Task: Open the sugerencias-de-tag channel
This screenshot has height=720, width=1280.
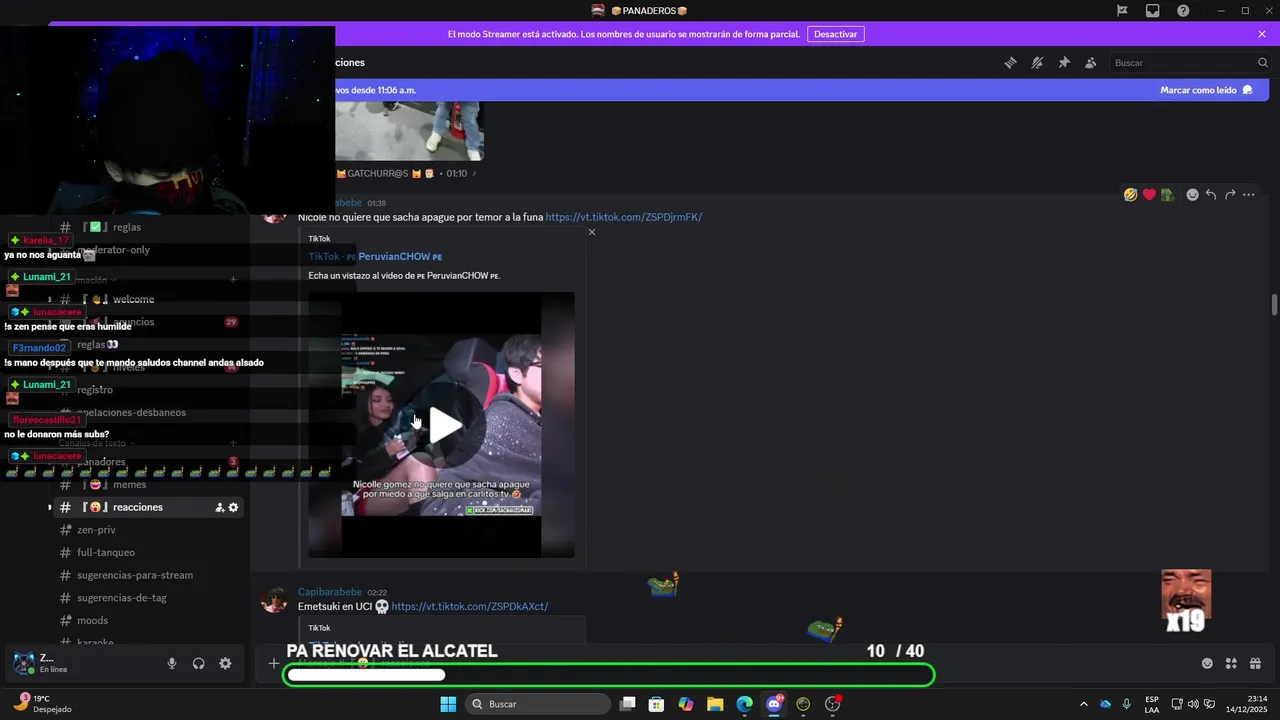Action: [x=150, y=598]
